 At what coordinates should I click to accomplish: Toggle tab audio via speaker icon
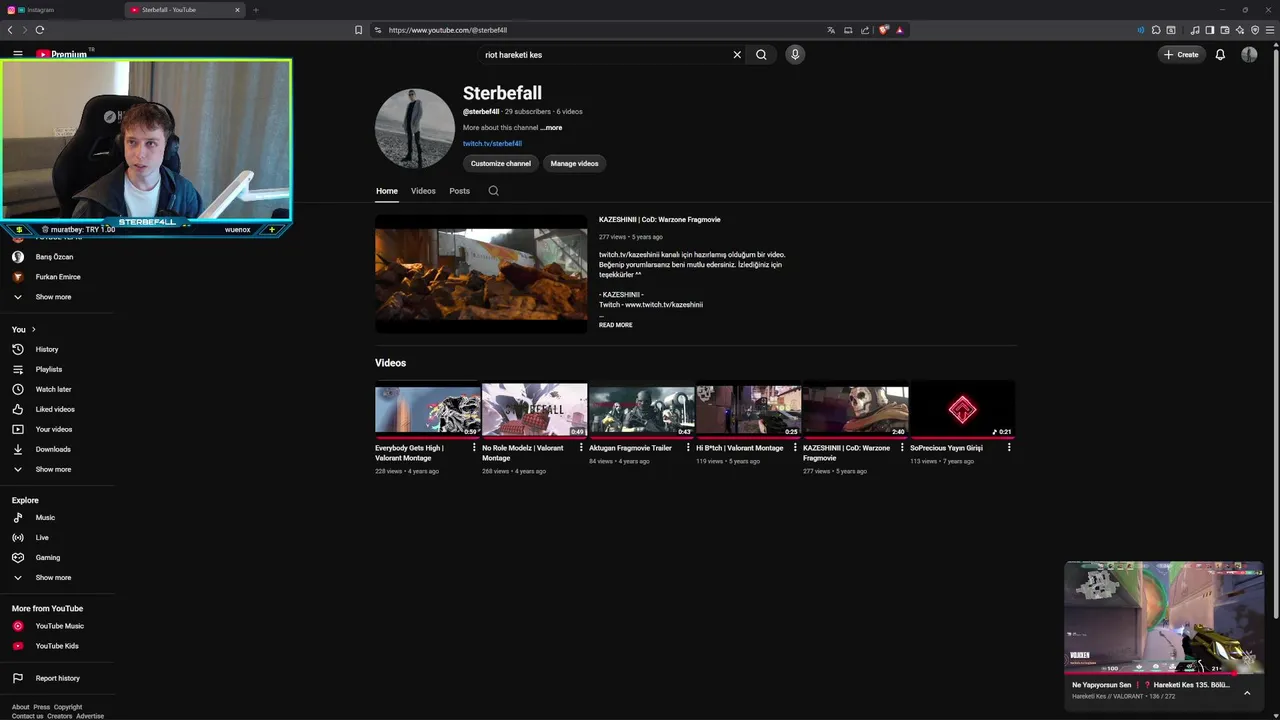(1140, 30)
